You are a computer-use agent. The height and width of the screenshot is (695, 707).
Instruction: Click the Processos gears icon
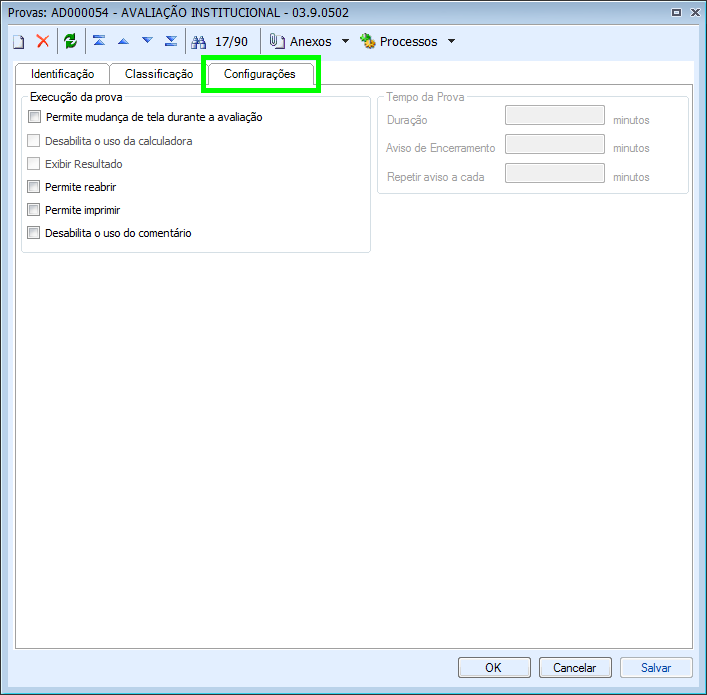(368, 41)
